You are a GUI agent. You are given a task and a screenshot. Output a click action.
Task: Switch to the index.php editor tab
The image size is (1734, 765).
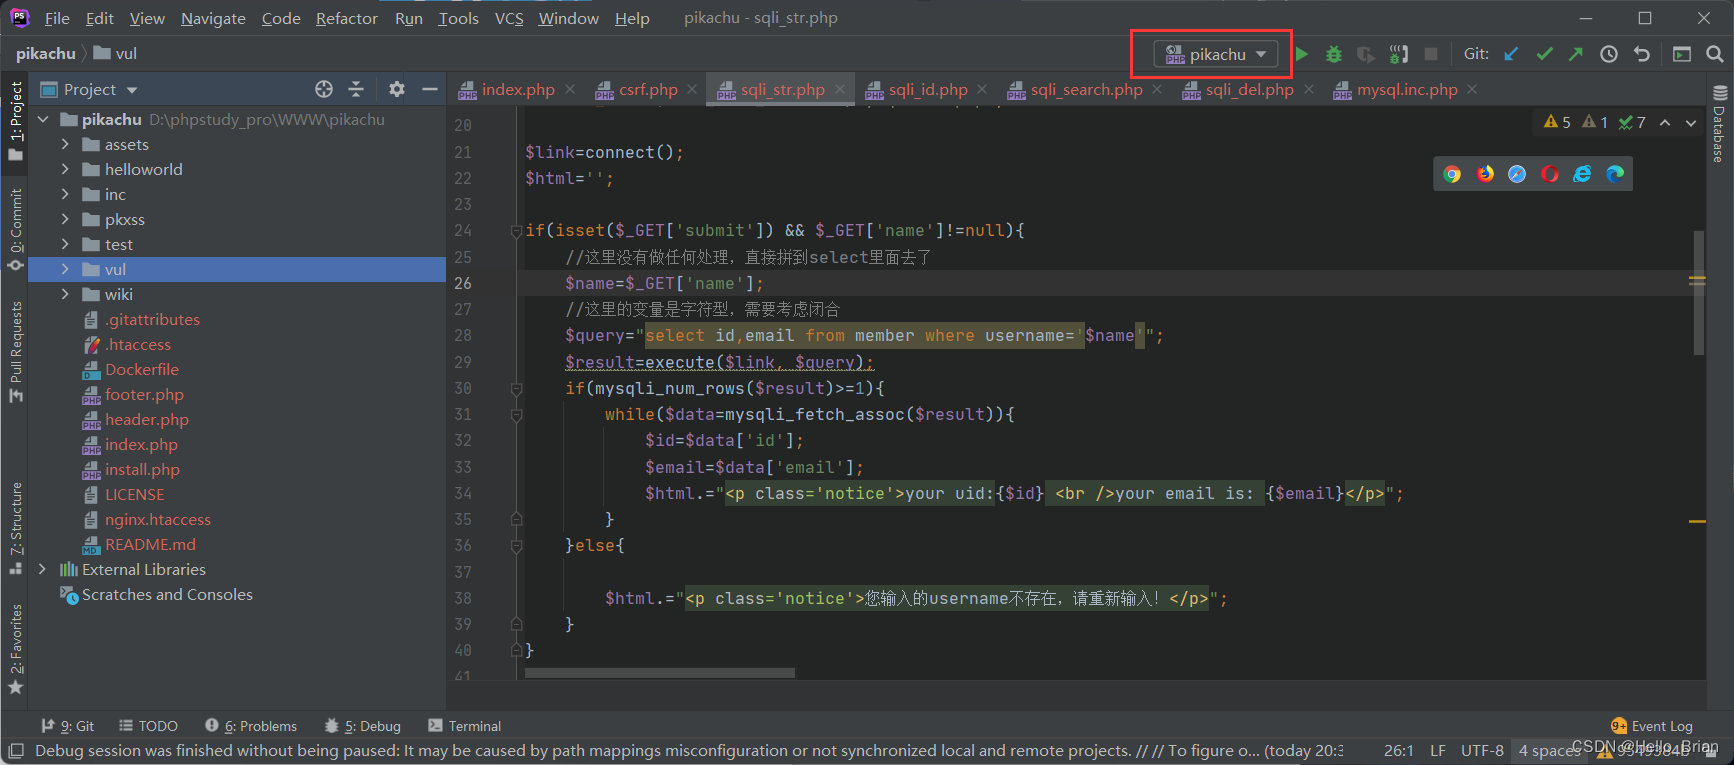click(517, 89)
